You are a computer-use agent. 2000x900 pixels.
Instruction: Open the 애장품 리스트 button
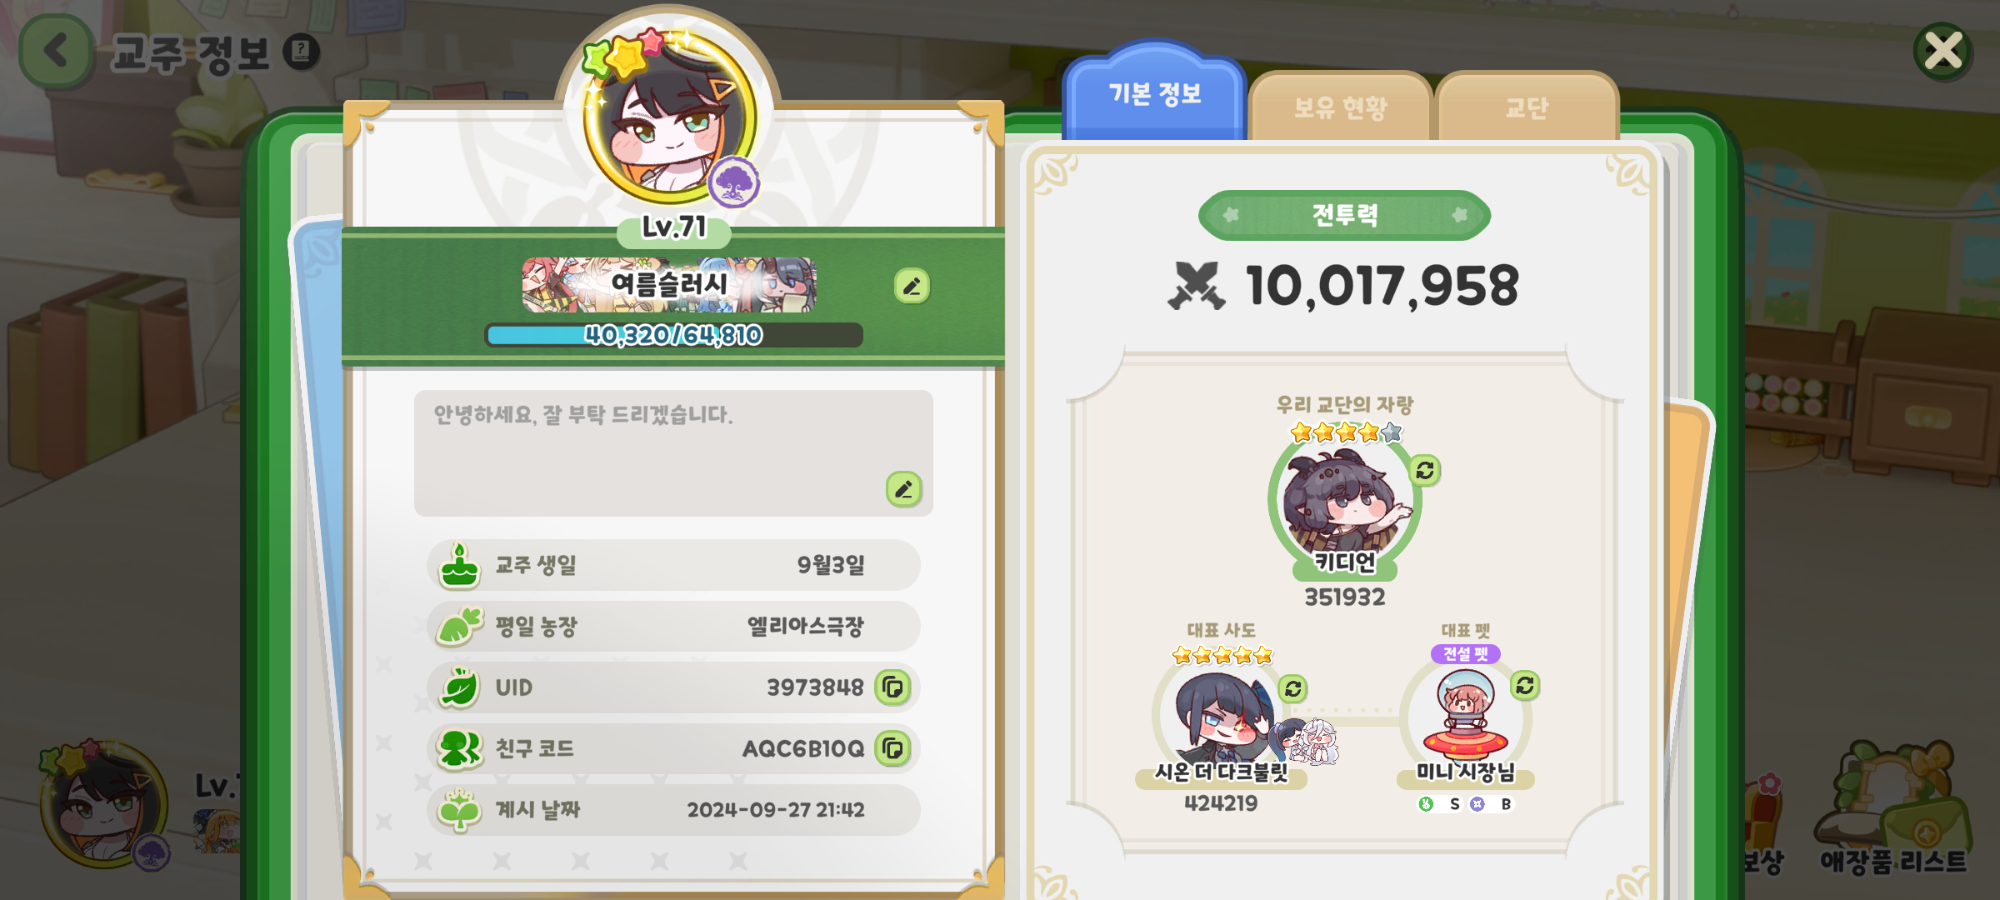coord(1892,808)
